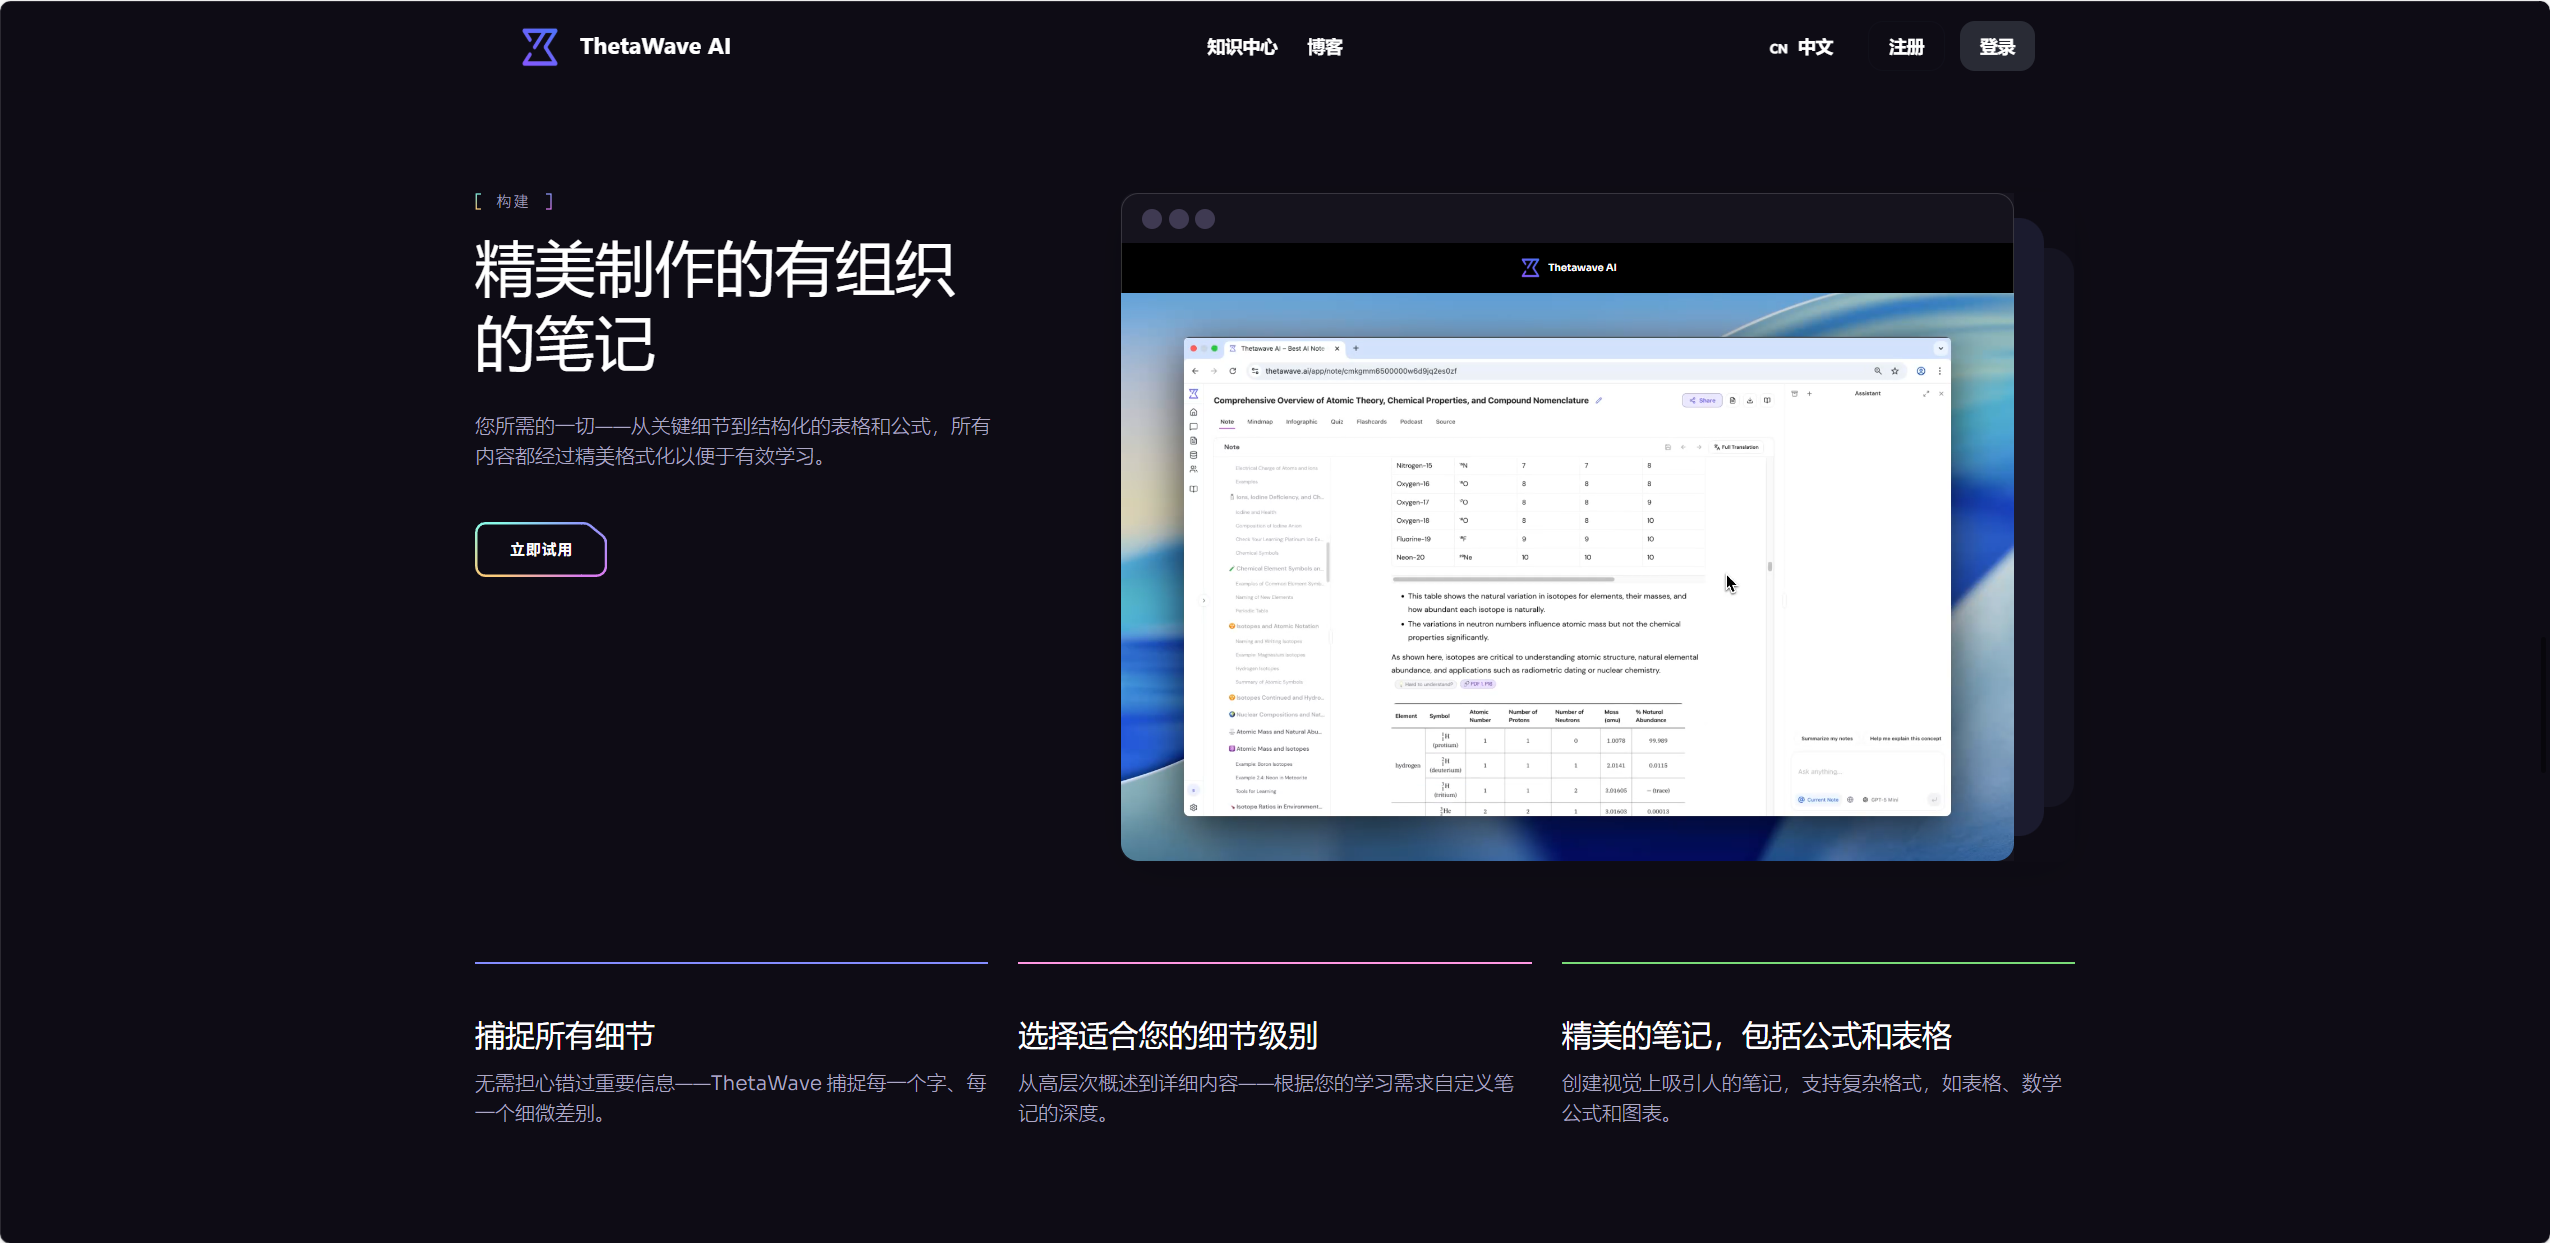Viewport: 2550px width, 1243px height.
Task: Click the 立即试用 button
Action: (541, 550)
